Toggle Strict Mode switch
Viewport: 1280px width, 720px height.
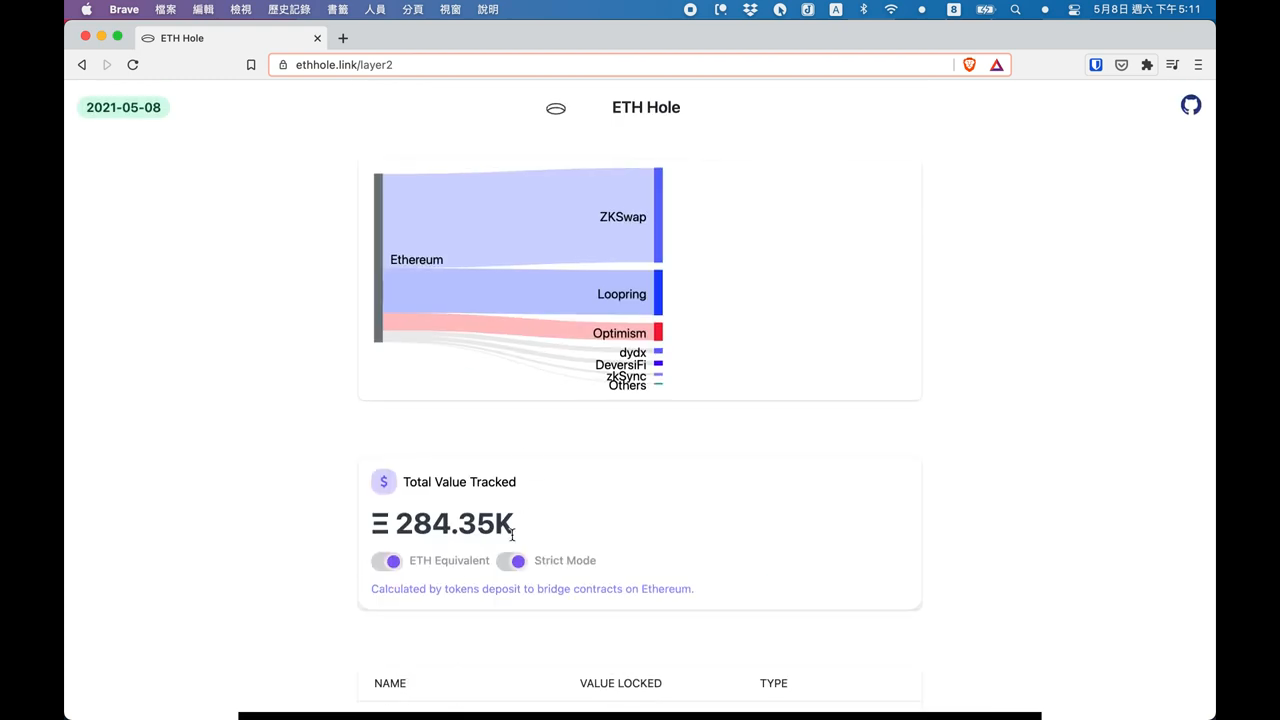(511, 561)
